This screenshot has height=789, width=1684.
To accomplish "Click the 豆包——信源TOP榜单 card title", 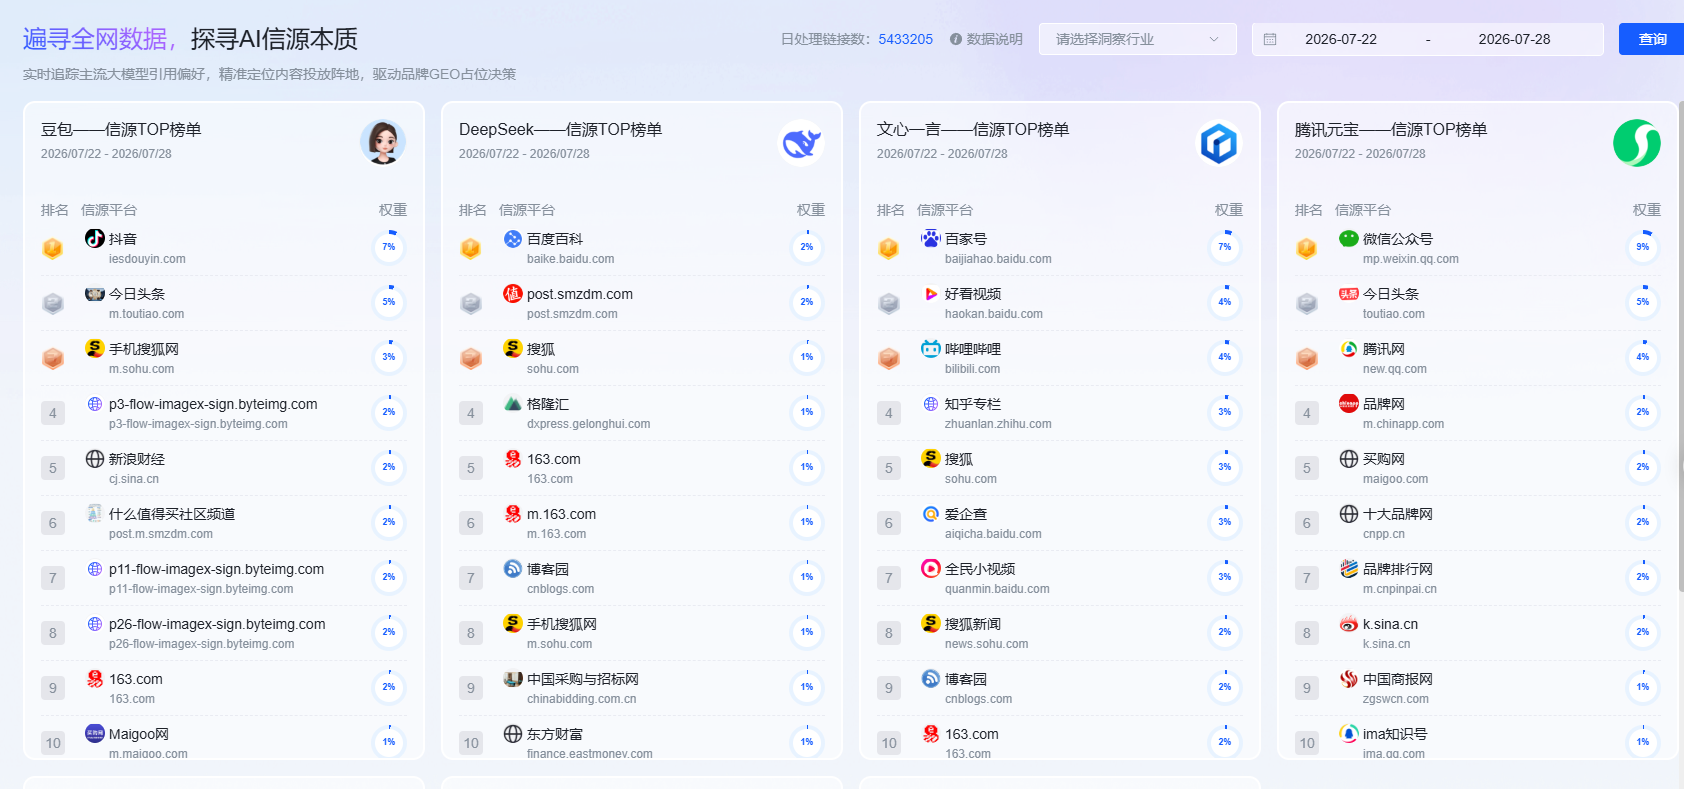I will [x=121, y=130].
